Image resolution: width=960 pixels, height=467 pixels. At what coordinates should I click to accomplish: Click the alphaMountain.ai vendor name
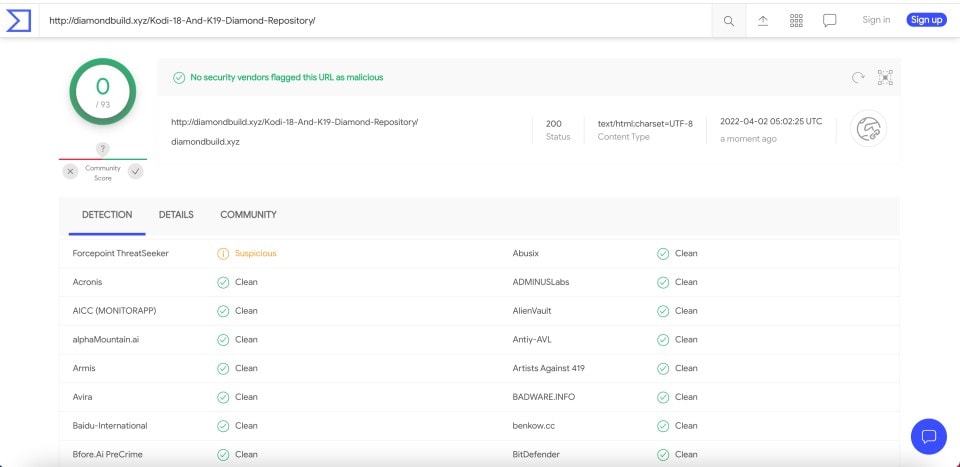106,340
